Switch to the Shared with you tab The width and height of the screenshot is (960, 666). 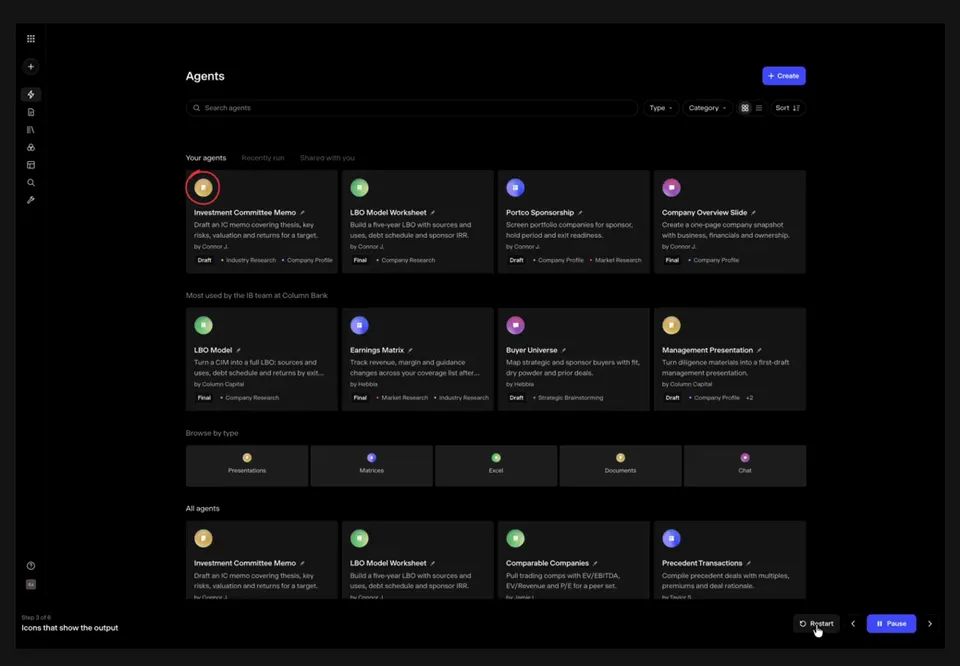[x=327, y=158]
